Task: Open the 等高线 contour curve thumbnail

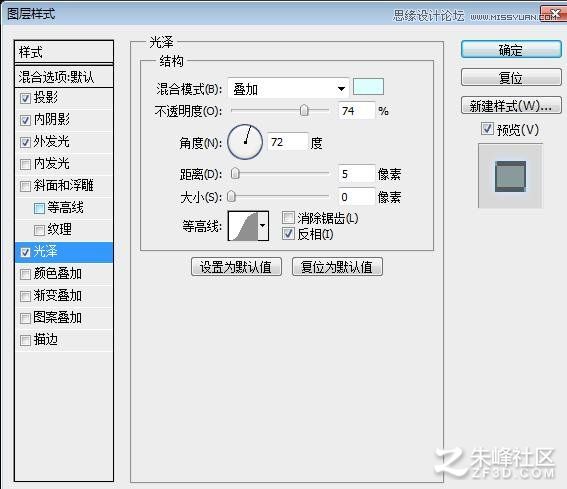Action: [x=243, y=226]
